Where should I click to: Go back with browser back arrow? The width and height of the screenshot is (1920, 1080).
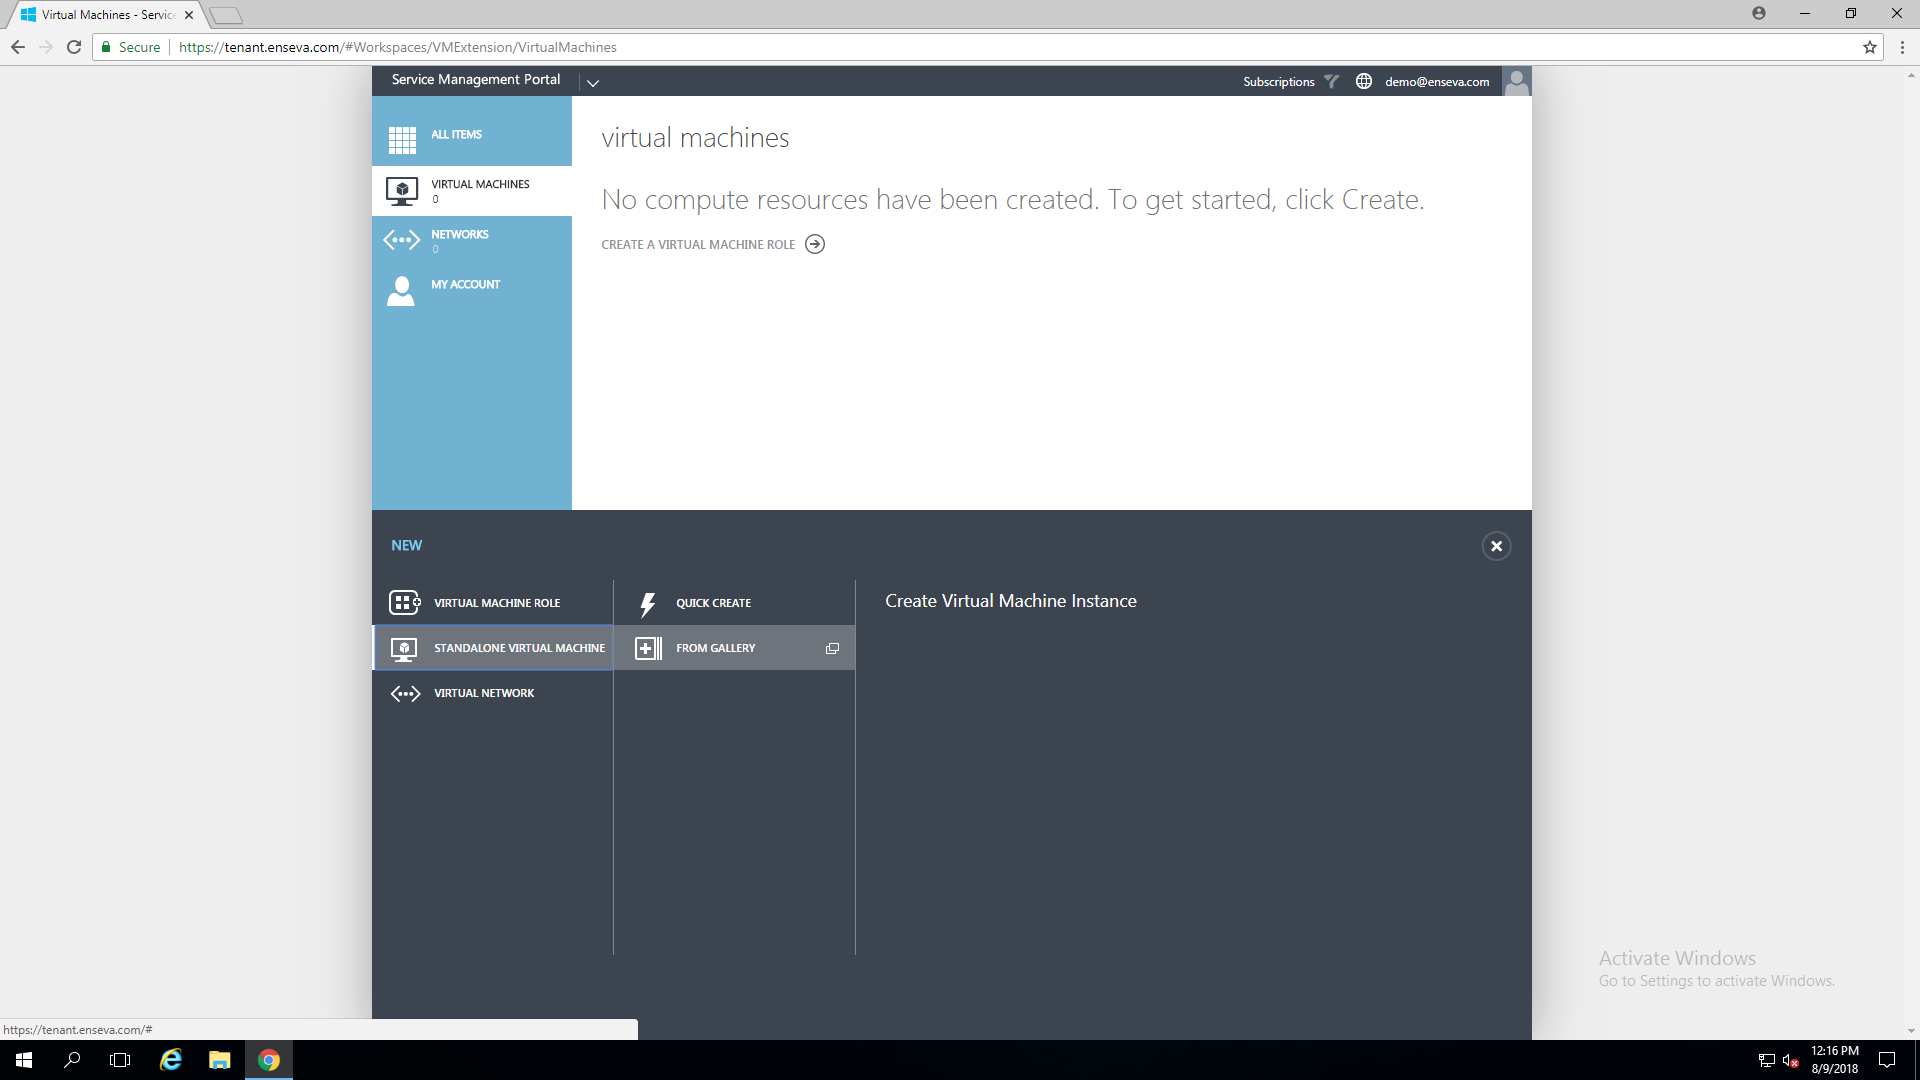18,47
